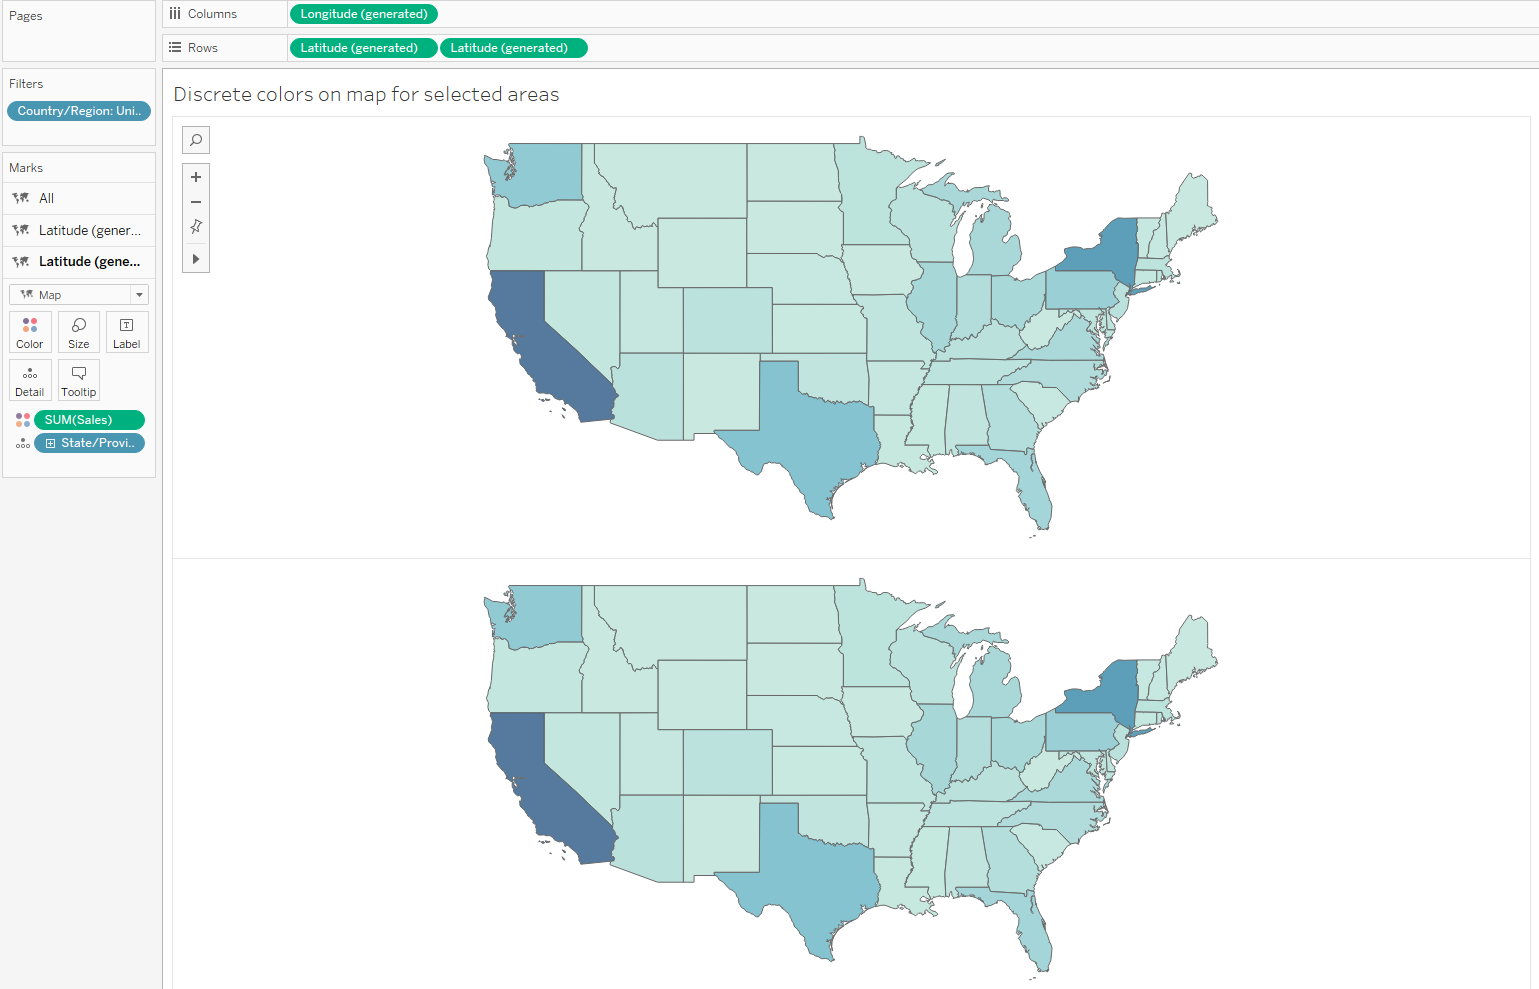Zoom out of the map with minus button

[196, 202]
